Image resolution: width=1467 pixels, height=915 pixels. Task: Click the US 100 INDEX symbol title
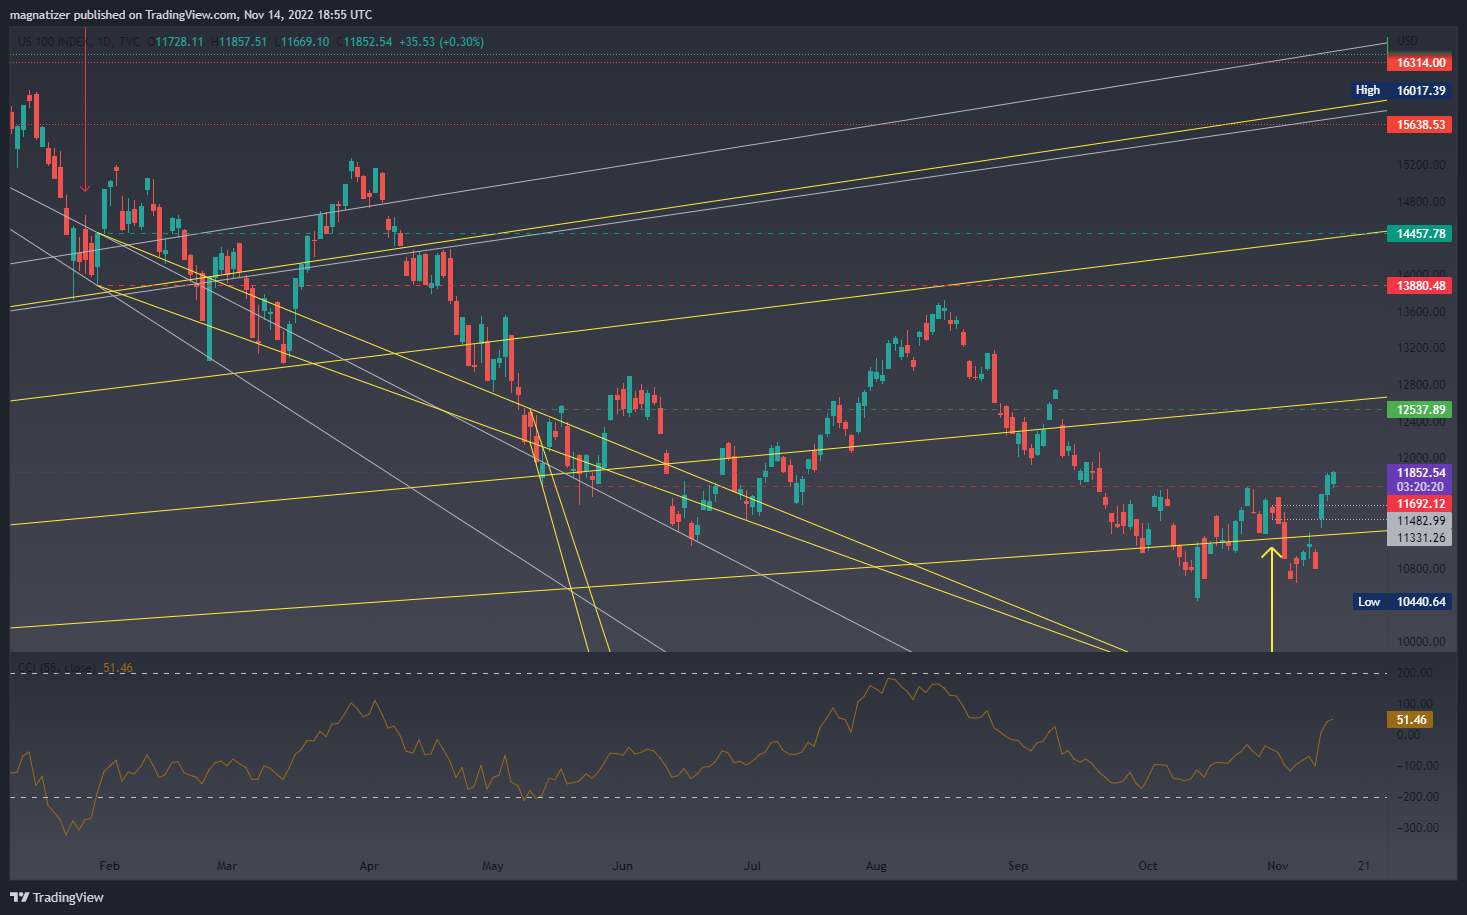[52, 42]
